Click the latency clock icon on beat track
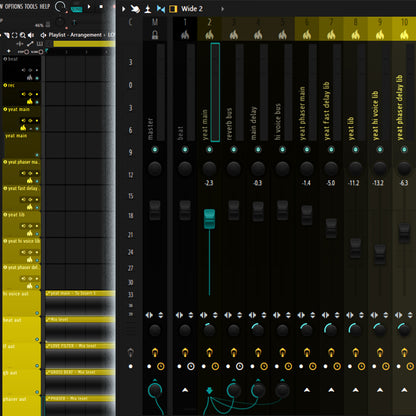The height and width of the screenshot is (416, 416). pos(191,366)
